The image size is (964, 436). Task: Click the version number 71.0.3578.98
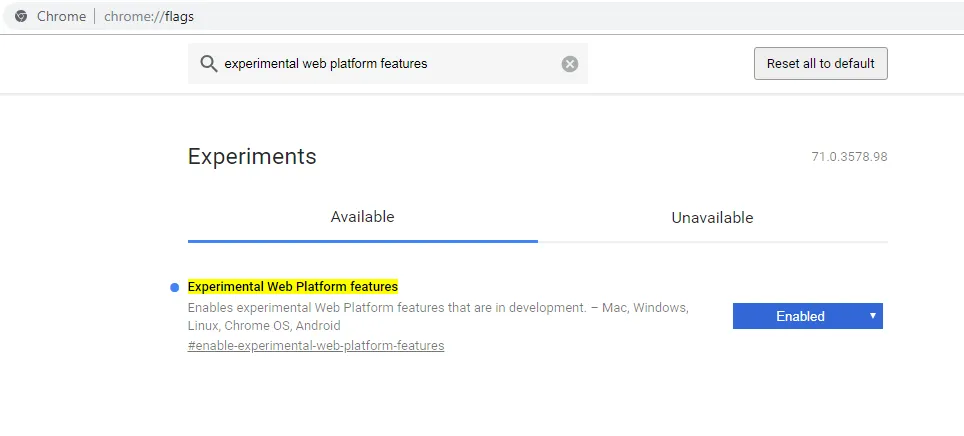(849, 158)
